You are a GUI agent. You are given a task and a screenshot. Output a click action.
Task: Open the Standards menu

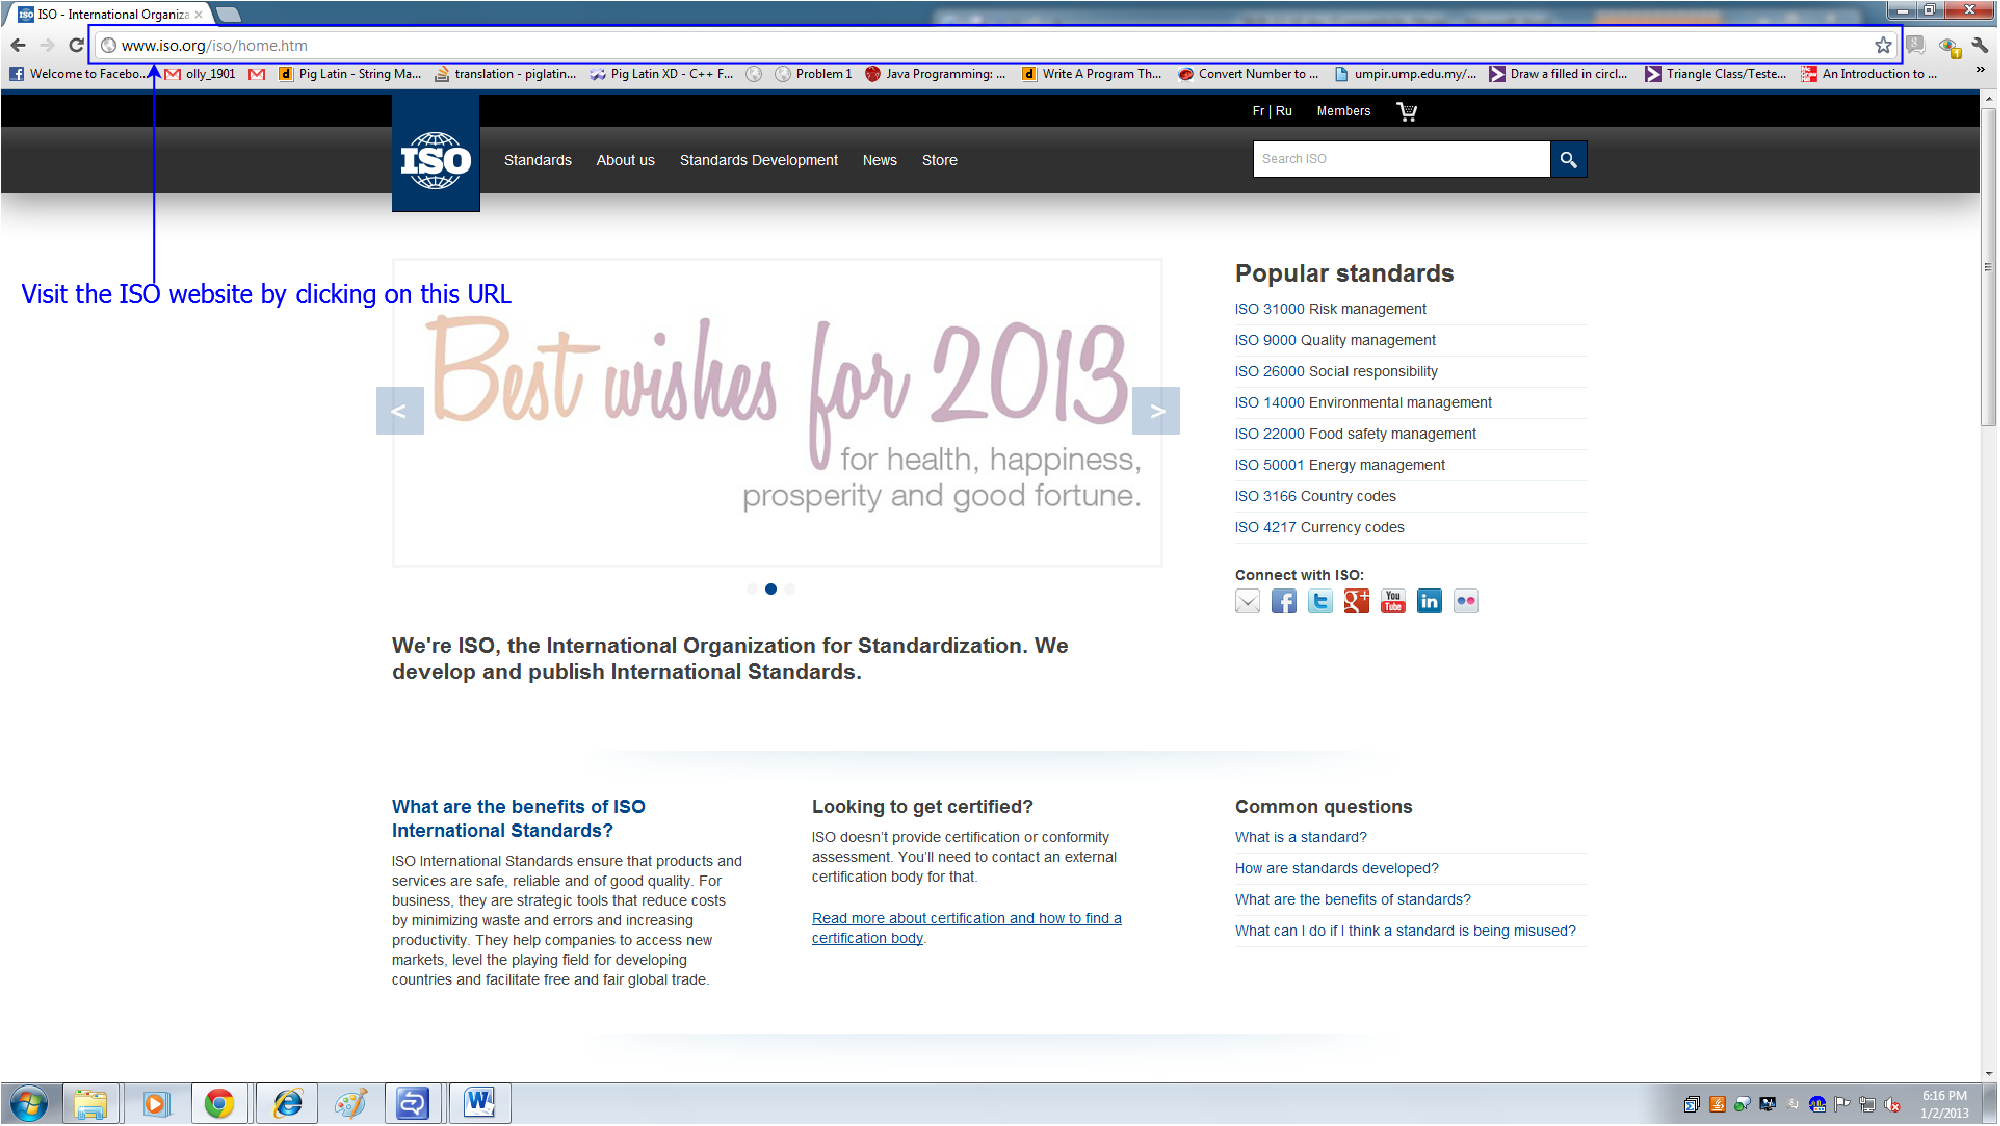click(x=538, y=160)
